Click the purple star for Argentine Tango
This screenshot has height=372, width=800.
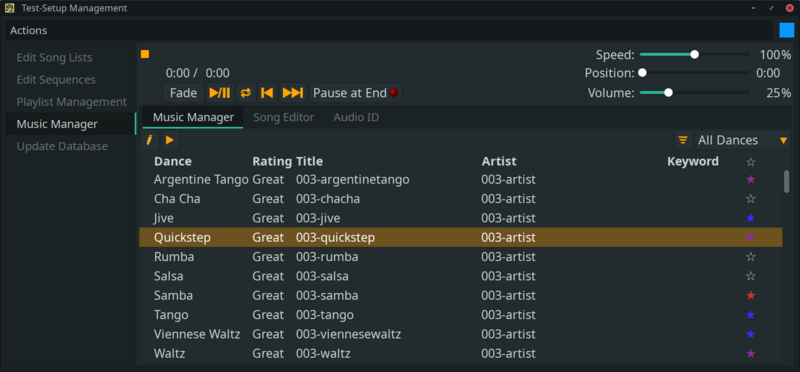tap(751, 180)
